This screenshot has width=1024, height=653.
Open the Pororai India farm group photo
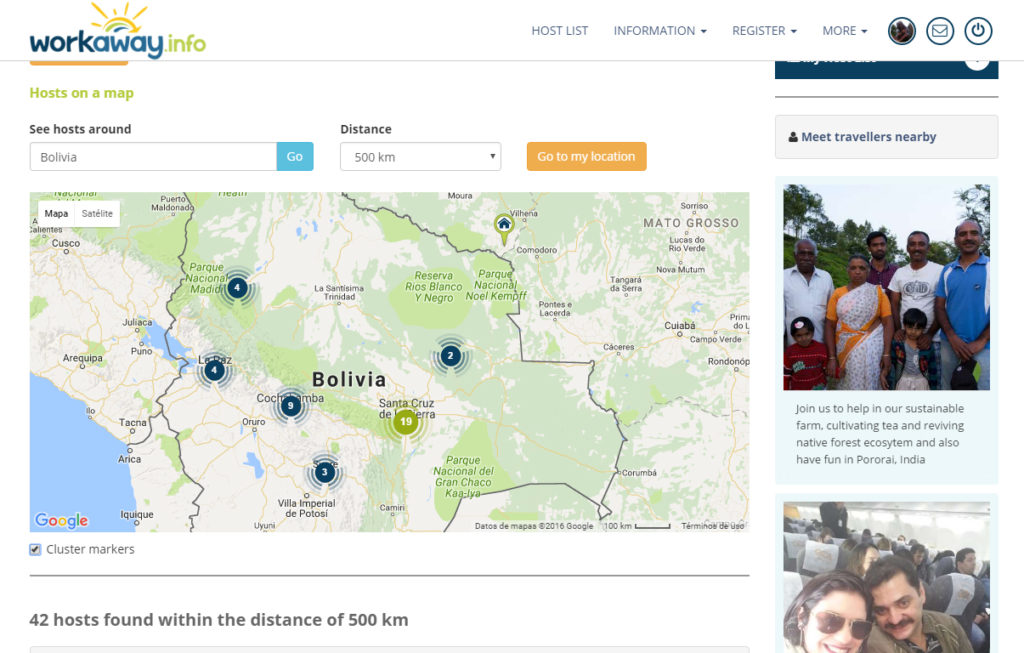click(x=886, y=287)
